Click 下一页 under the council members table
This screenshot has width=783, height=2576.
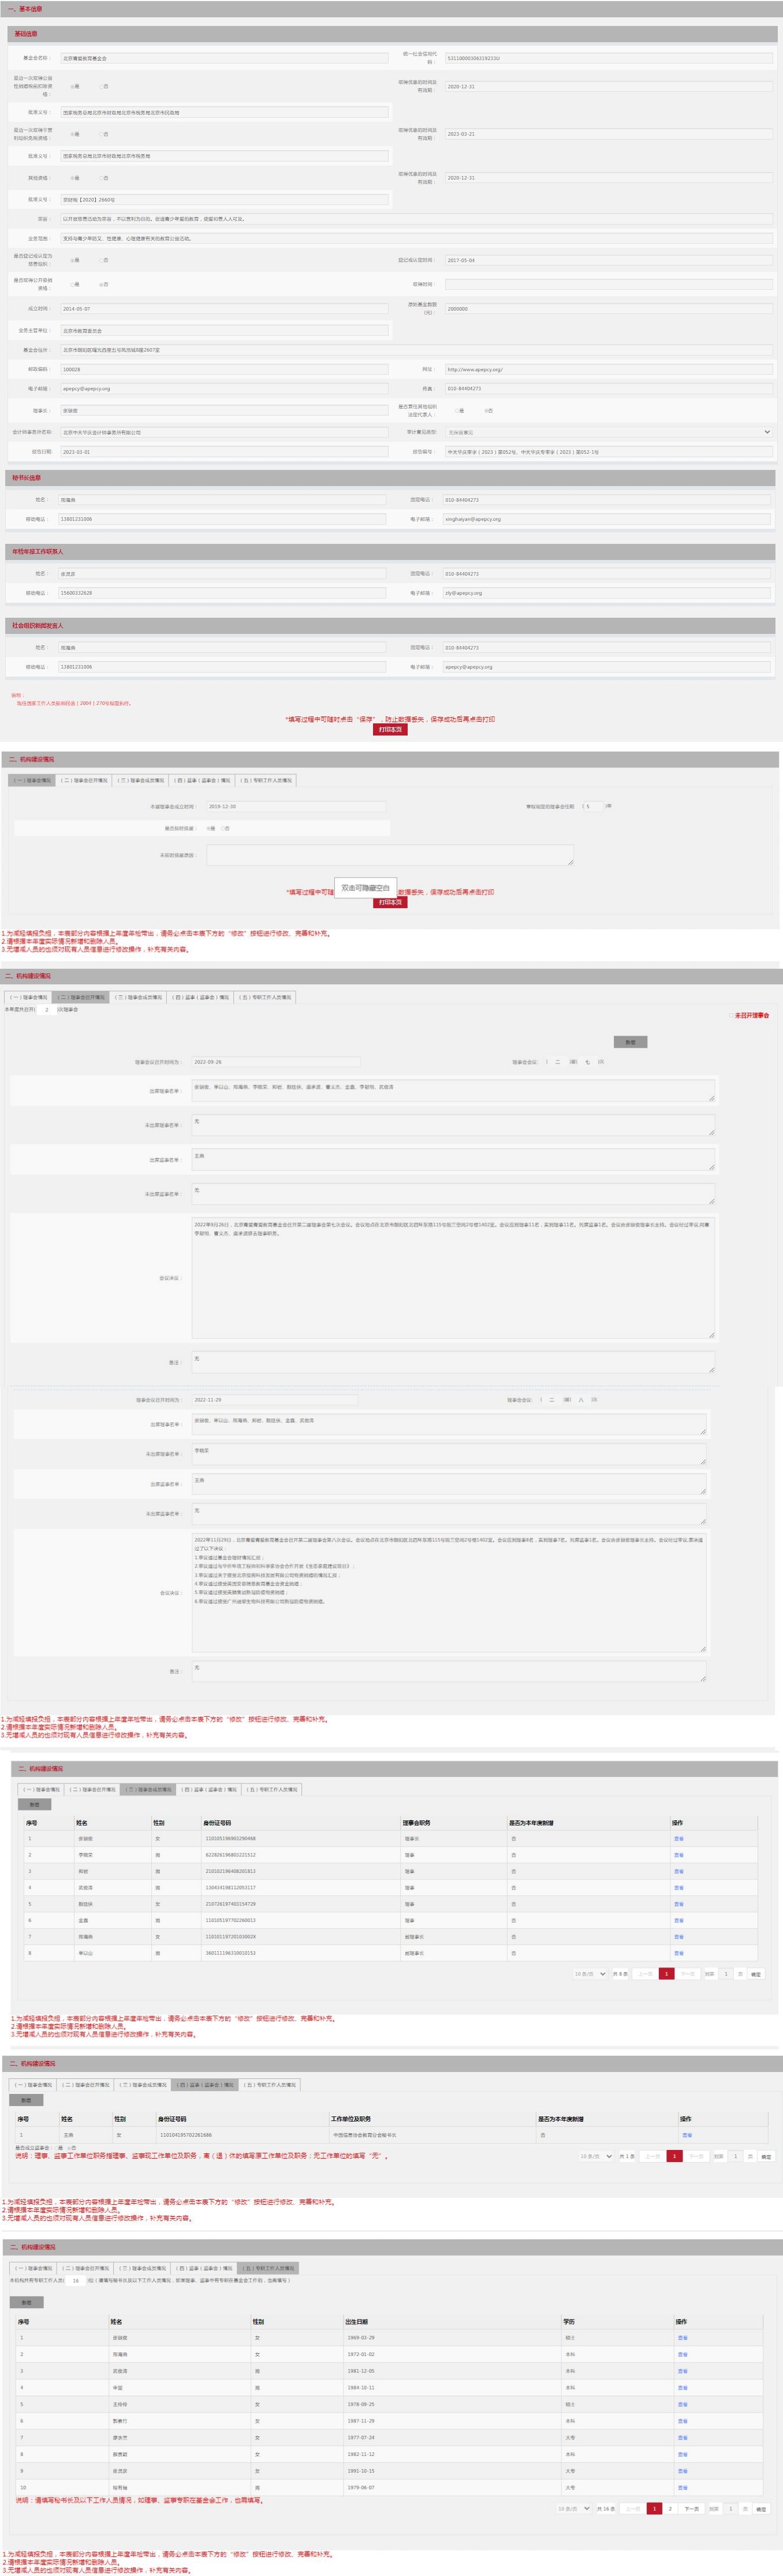tap(688, 1974)
